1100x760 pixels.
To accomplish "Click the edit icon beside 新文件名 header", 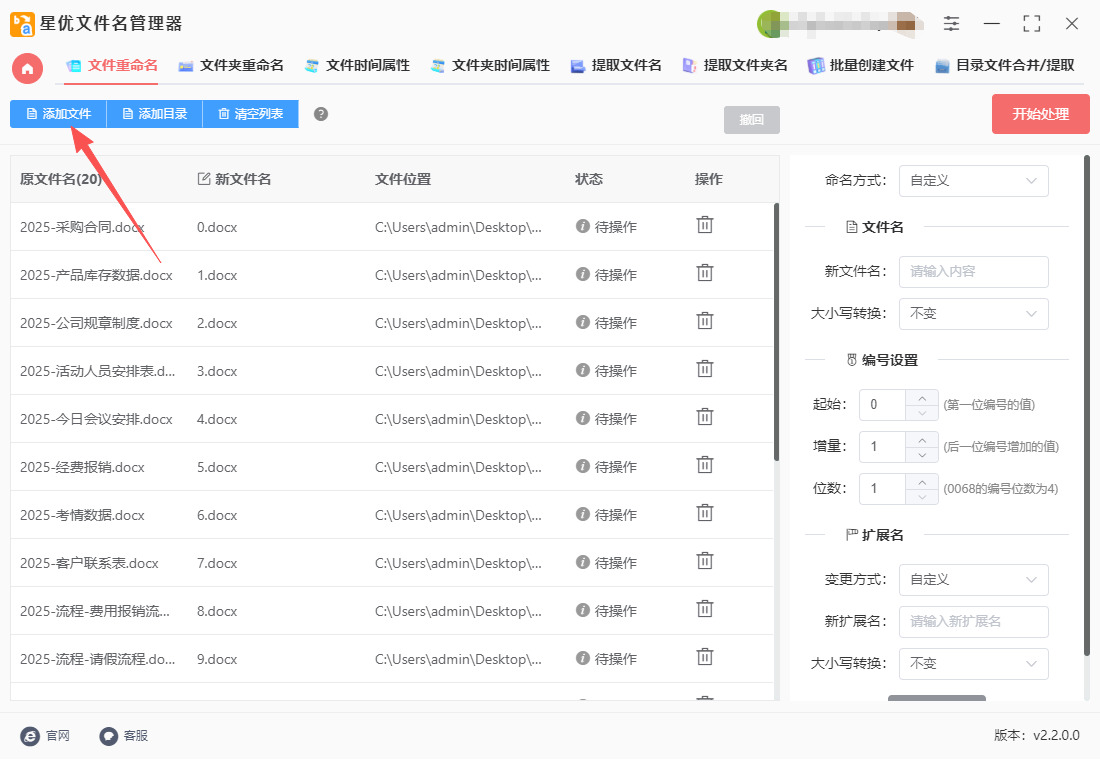I will click(x=204, y=179).
